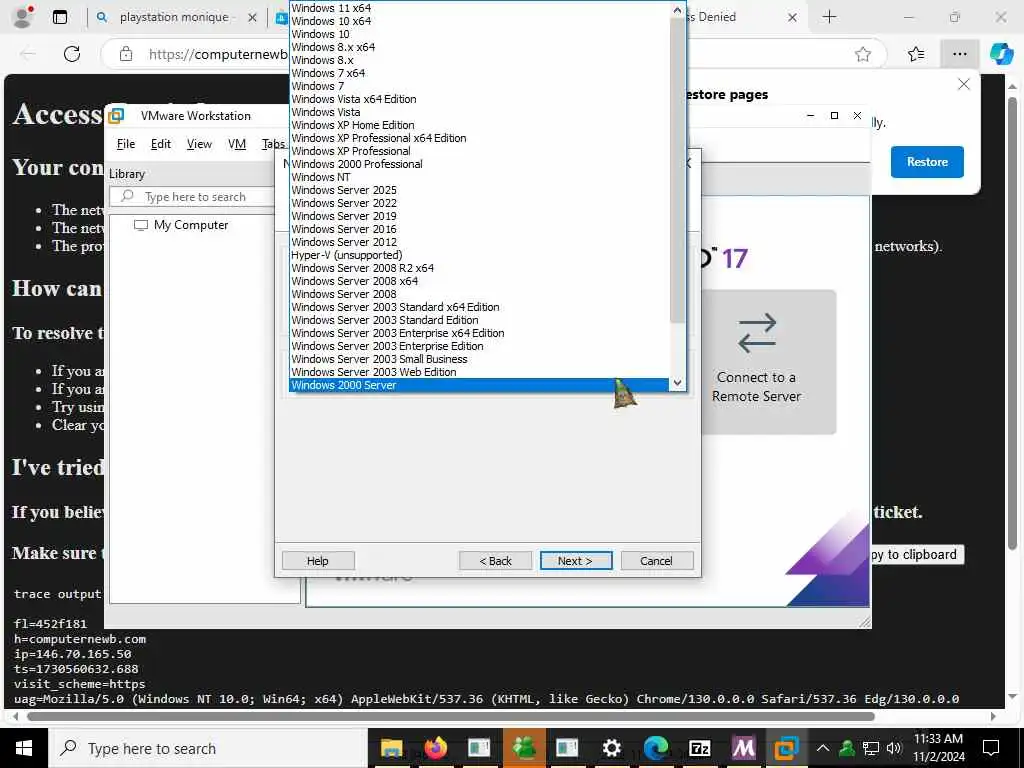
Task: Choose Windows Server 2003 Small Business
Action: [x=479, y=359]
